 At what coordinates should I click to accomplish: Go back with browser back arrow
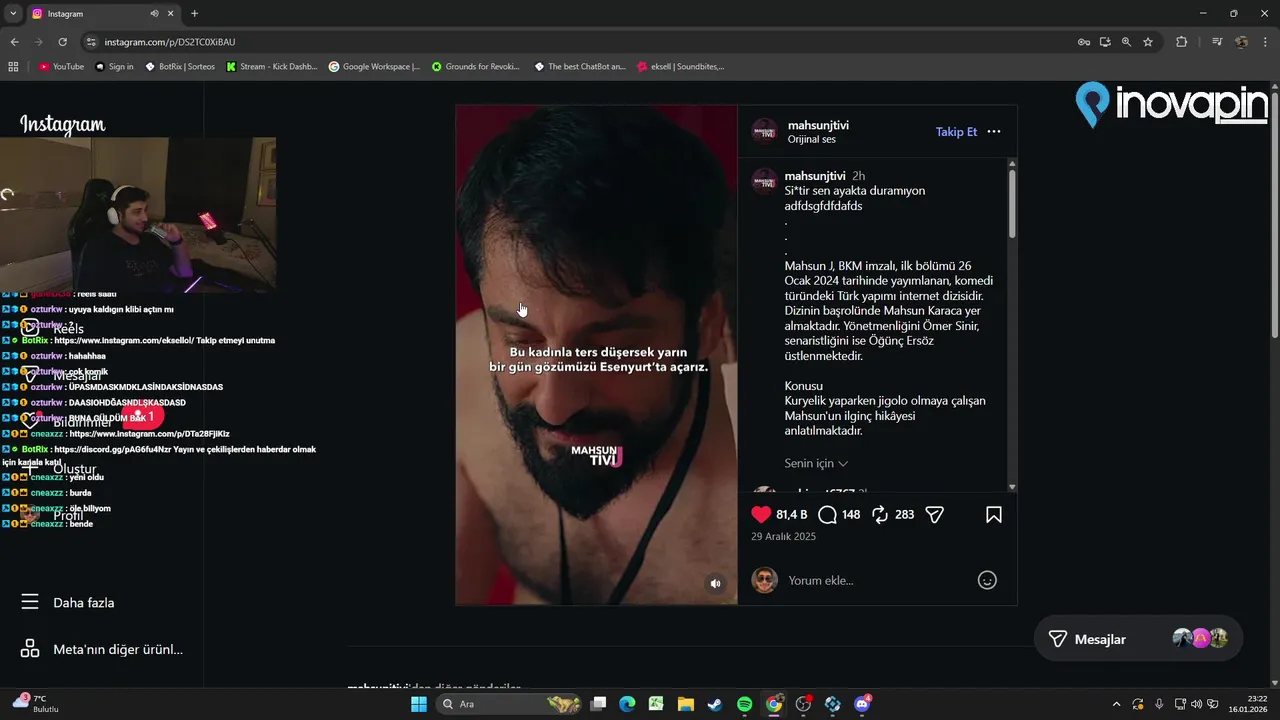coord(14,42)
